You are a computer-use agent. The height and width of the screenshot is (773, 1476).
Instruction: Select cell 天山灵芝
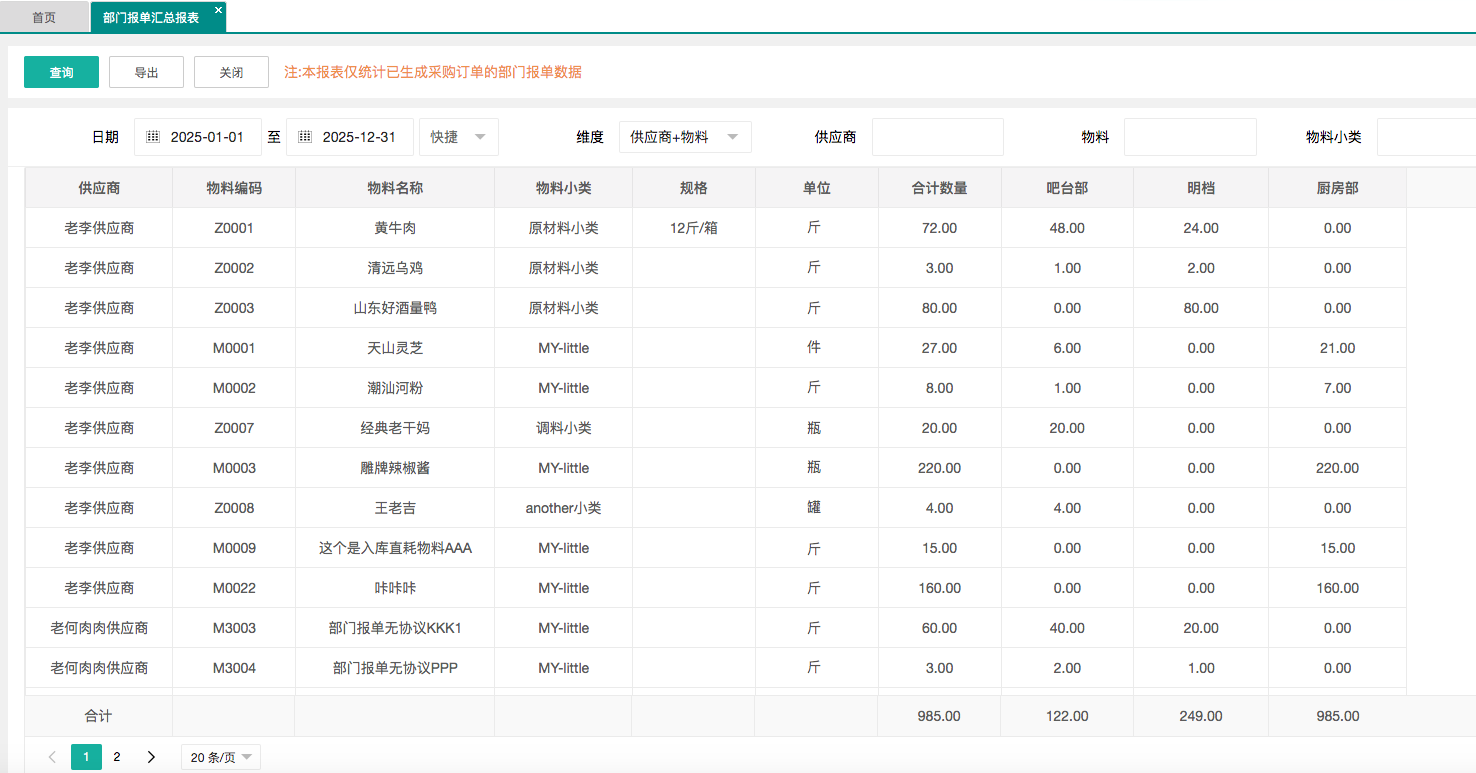pos(395,348)
